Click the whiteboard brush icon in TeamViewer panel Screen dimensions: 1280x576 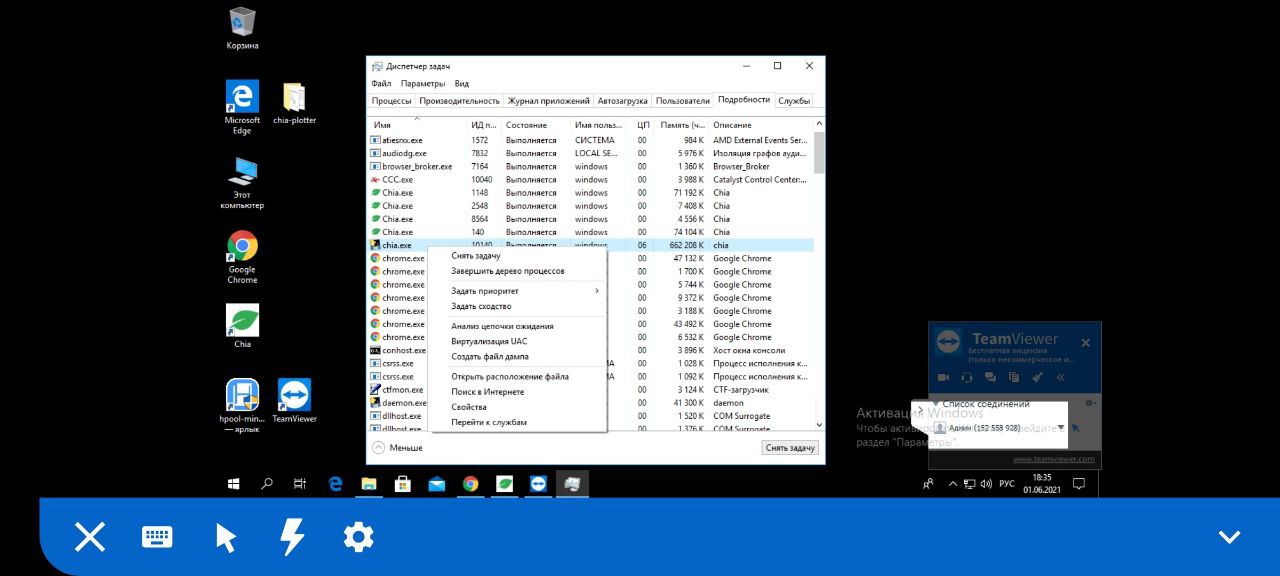tap(1038, 377)
